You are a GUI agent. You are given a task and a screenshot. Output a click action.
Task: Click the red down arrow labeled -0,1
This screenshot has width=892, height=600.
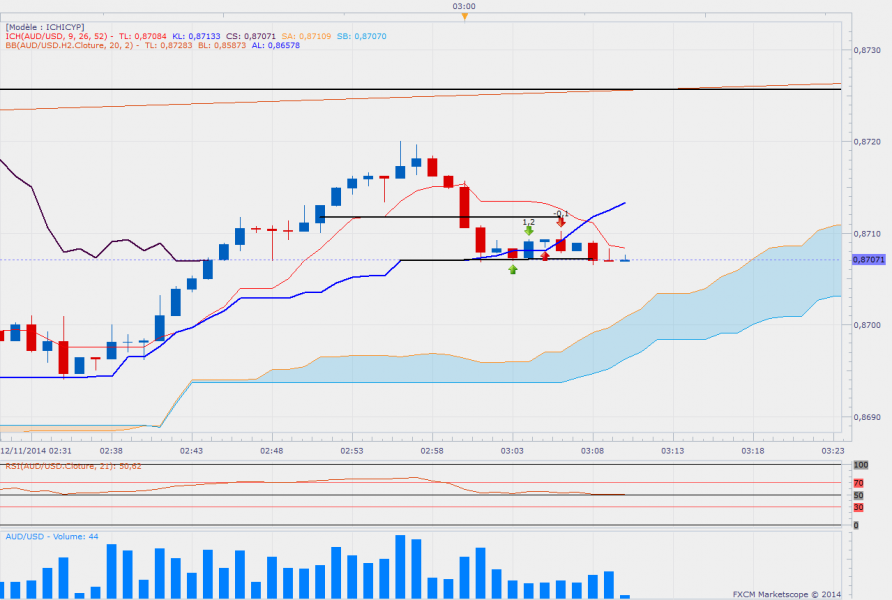(x=561, y=222)
